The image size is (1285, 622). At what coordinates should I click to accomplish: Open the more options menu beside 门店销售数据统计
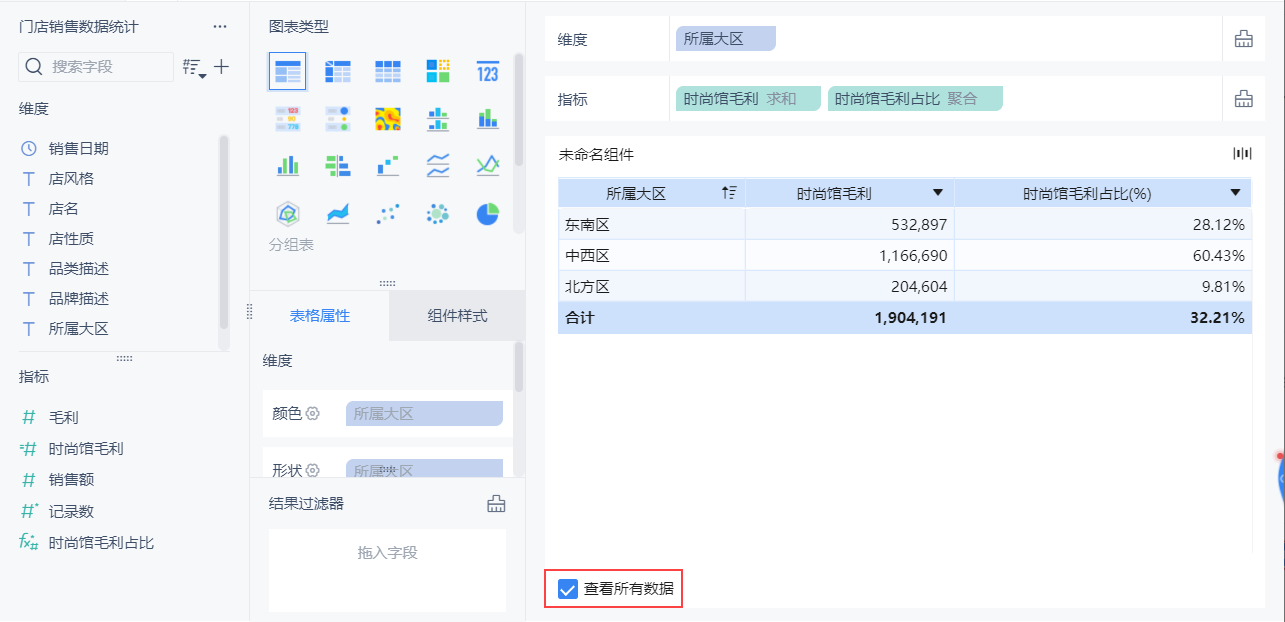coord(220,27)
